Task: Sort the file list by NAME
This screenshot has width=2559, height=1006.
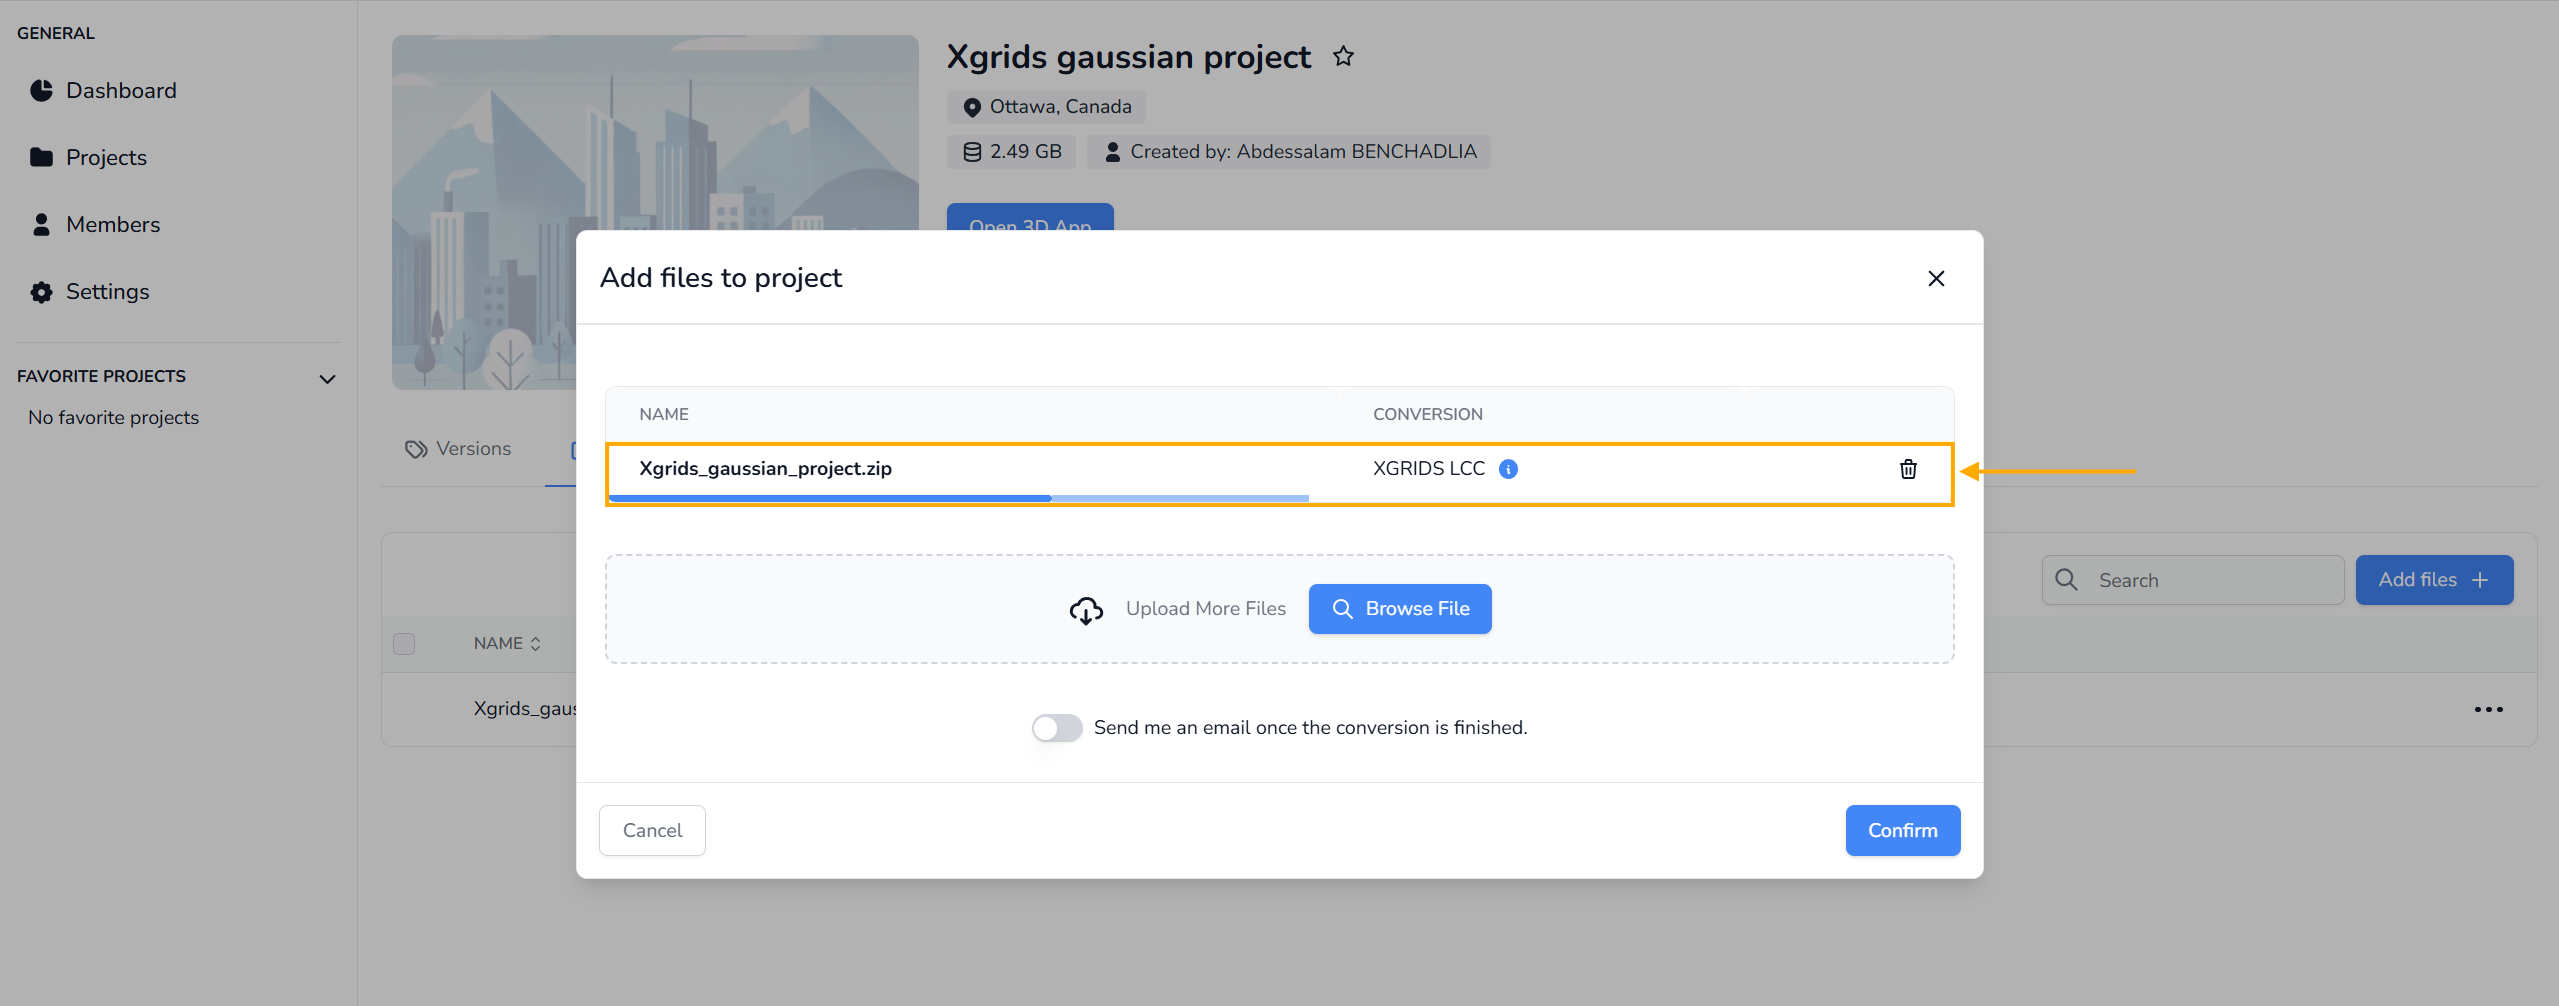Action: point(507,644)
